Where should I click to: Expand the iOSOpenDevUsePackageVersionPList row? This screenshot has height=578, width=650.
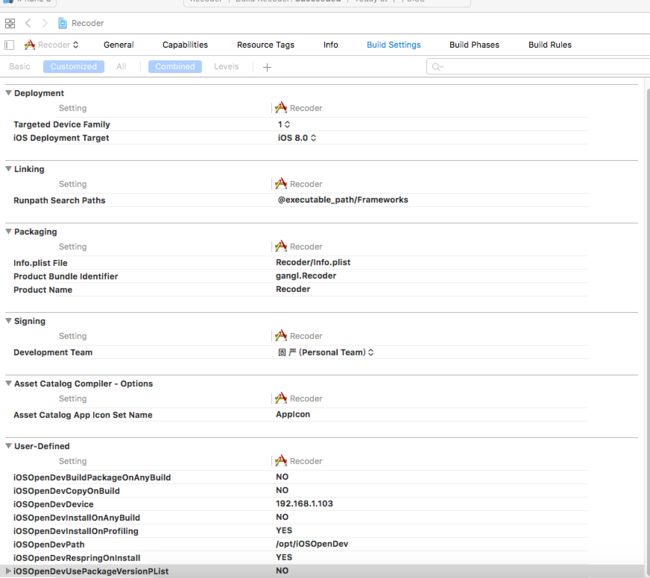pyautogui.click(x=7, y=571)
